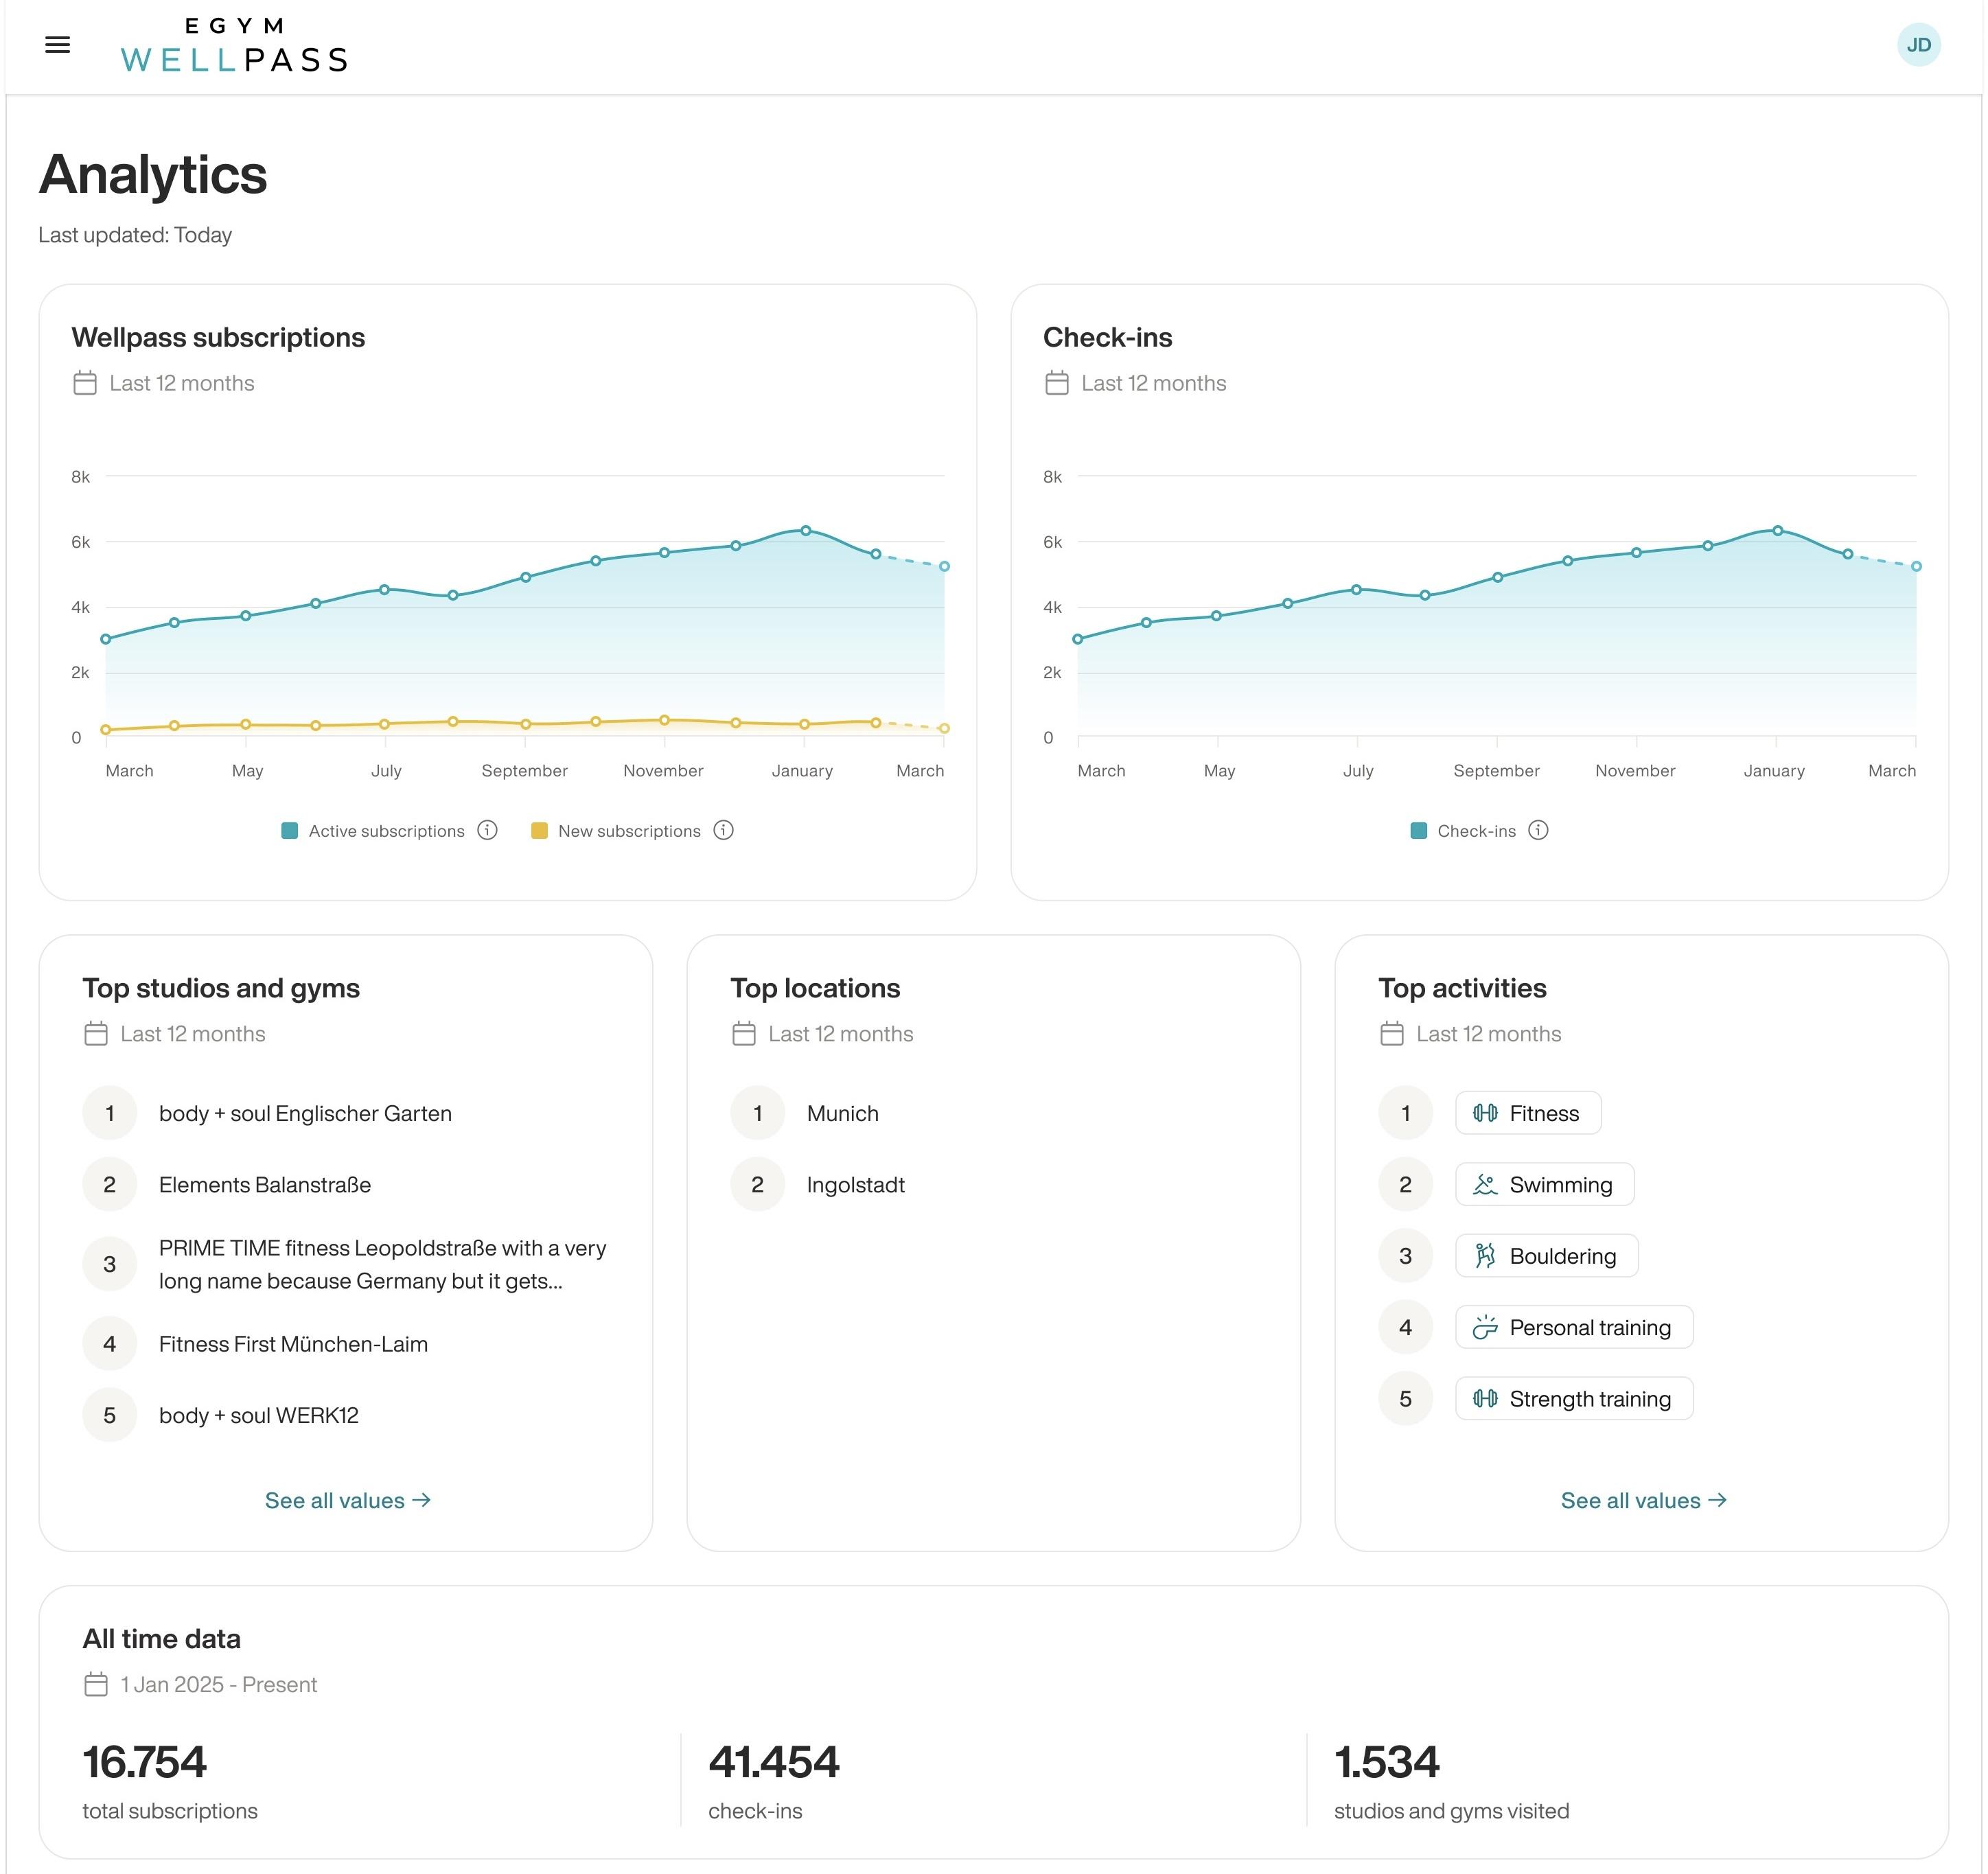
Task: Click info icon next to Active subscriptions
Action: 487,830
